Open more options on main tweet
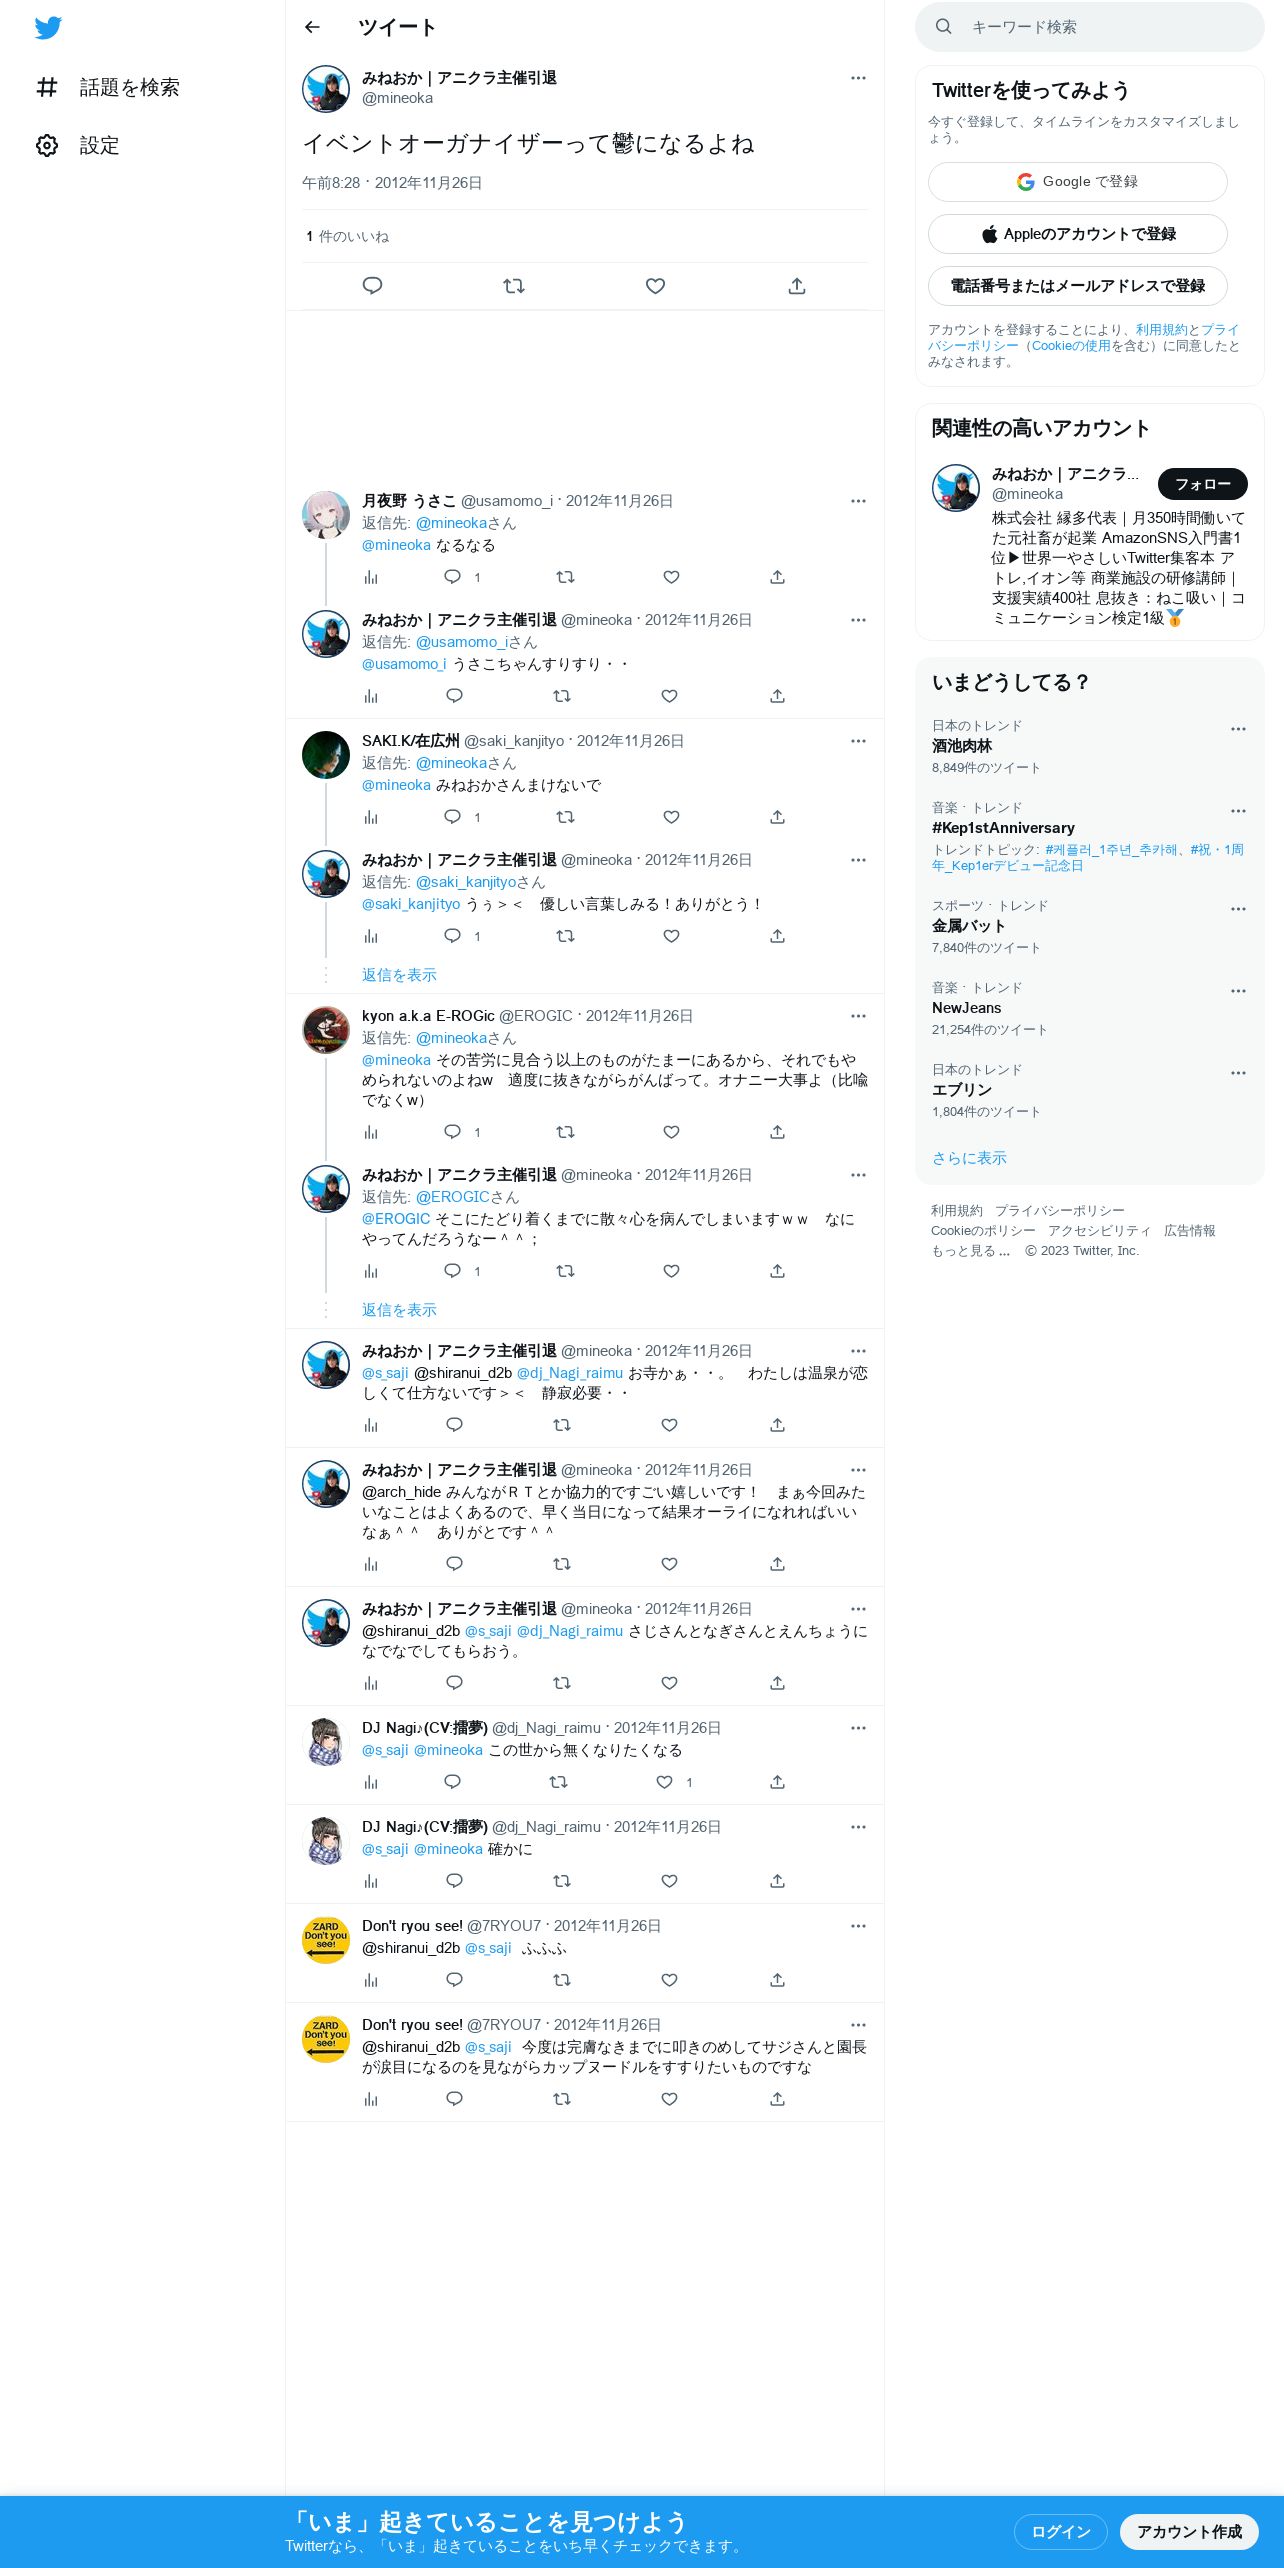The height and width of the screenshot is (2568, 1284). click(x=858, y=78)
